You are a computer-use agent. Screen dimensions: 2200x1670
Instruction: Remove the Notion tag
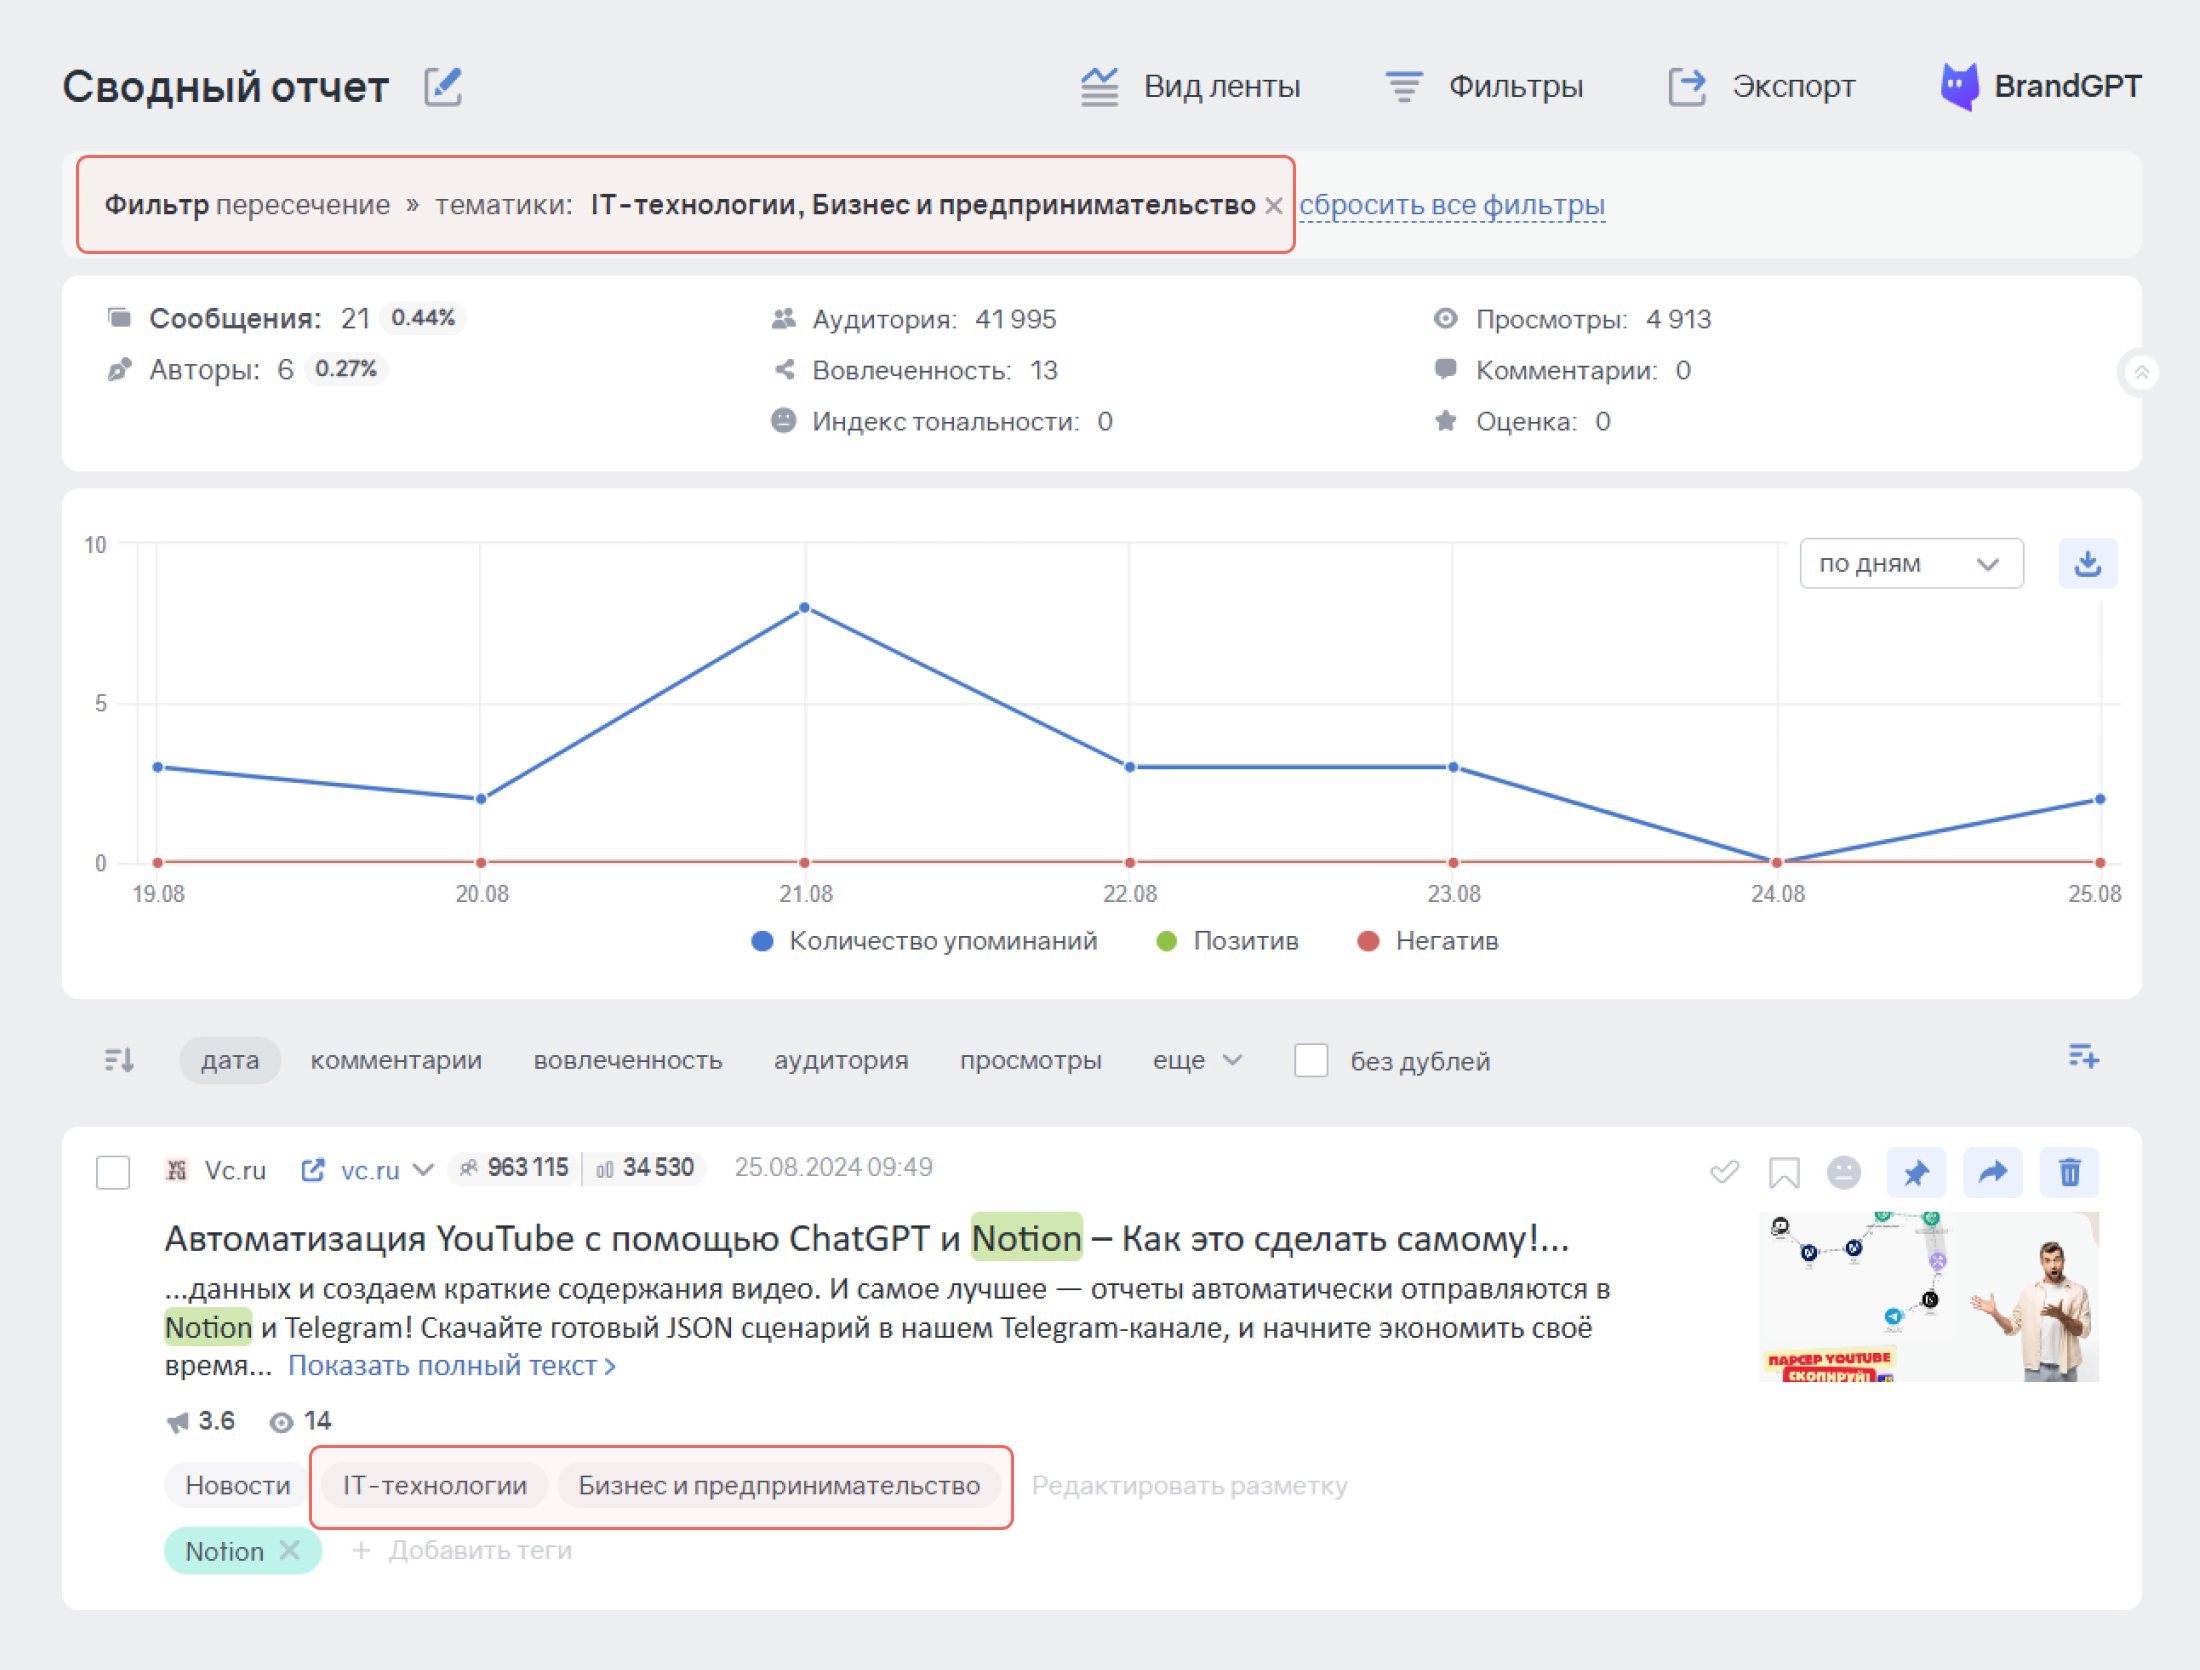pos(290,1551)
